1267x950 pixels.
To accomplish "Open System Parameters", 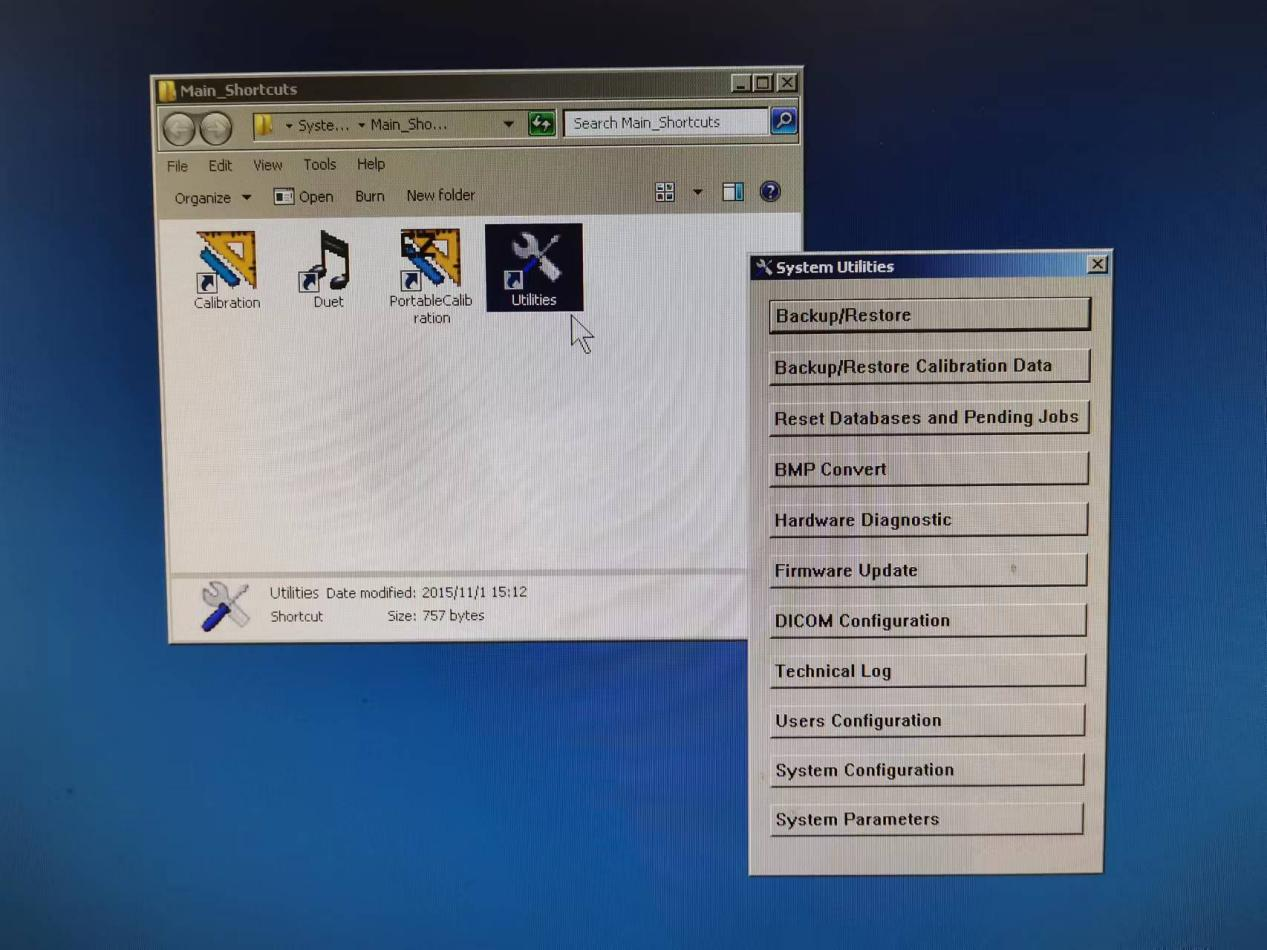I will pyautogui.click(x=926, y=819).
